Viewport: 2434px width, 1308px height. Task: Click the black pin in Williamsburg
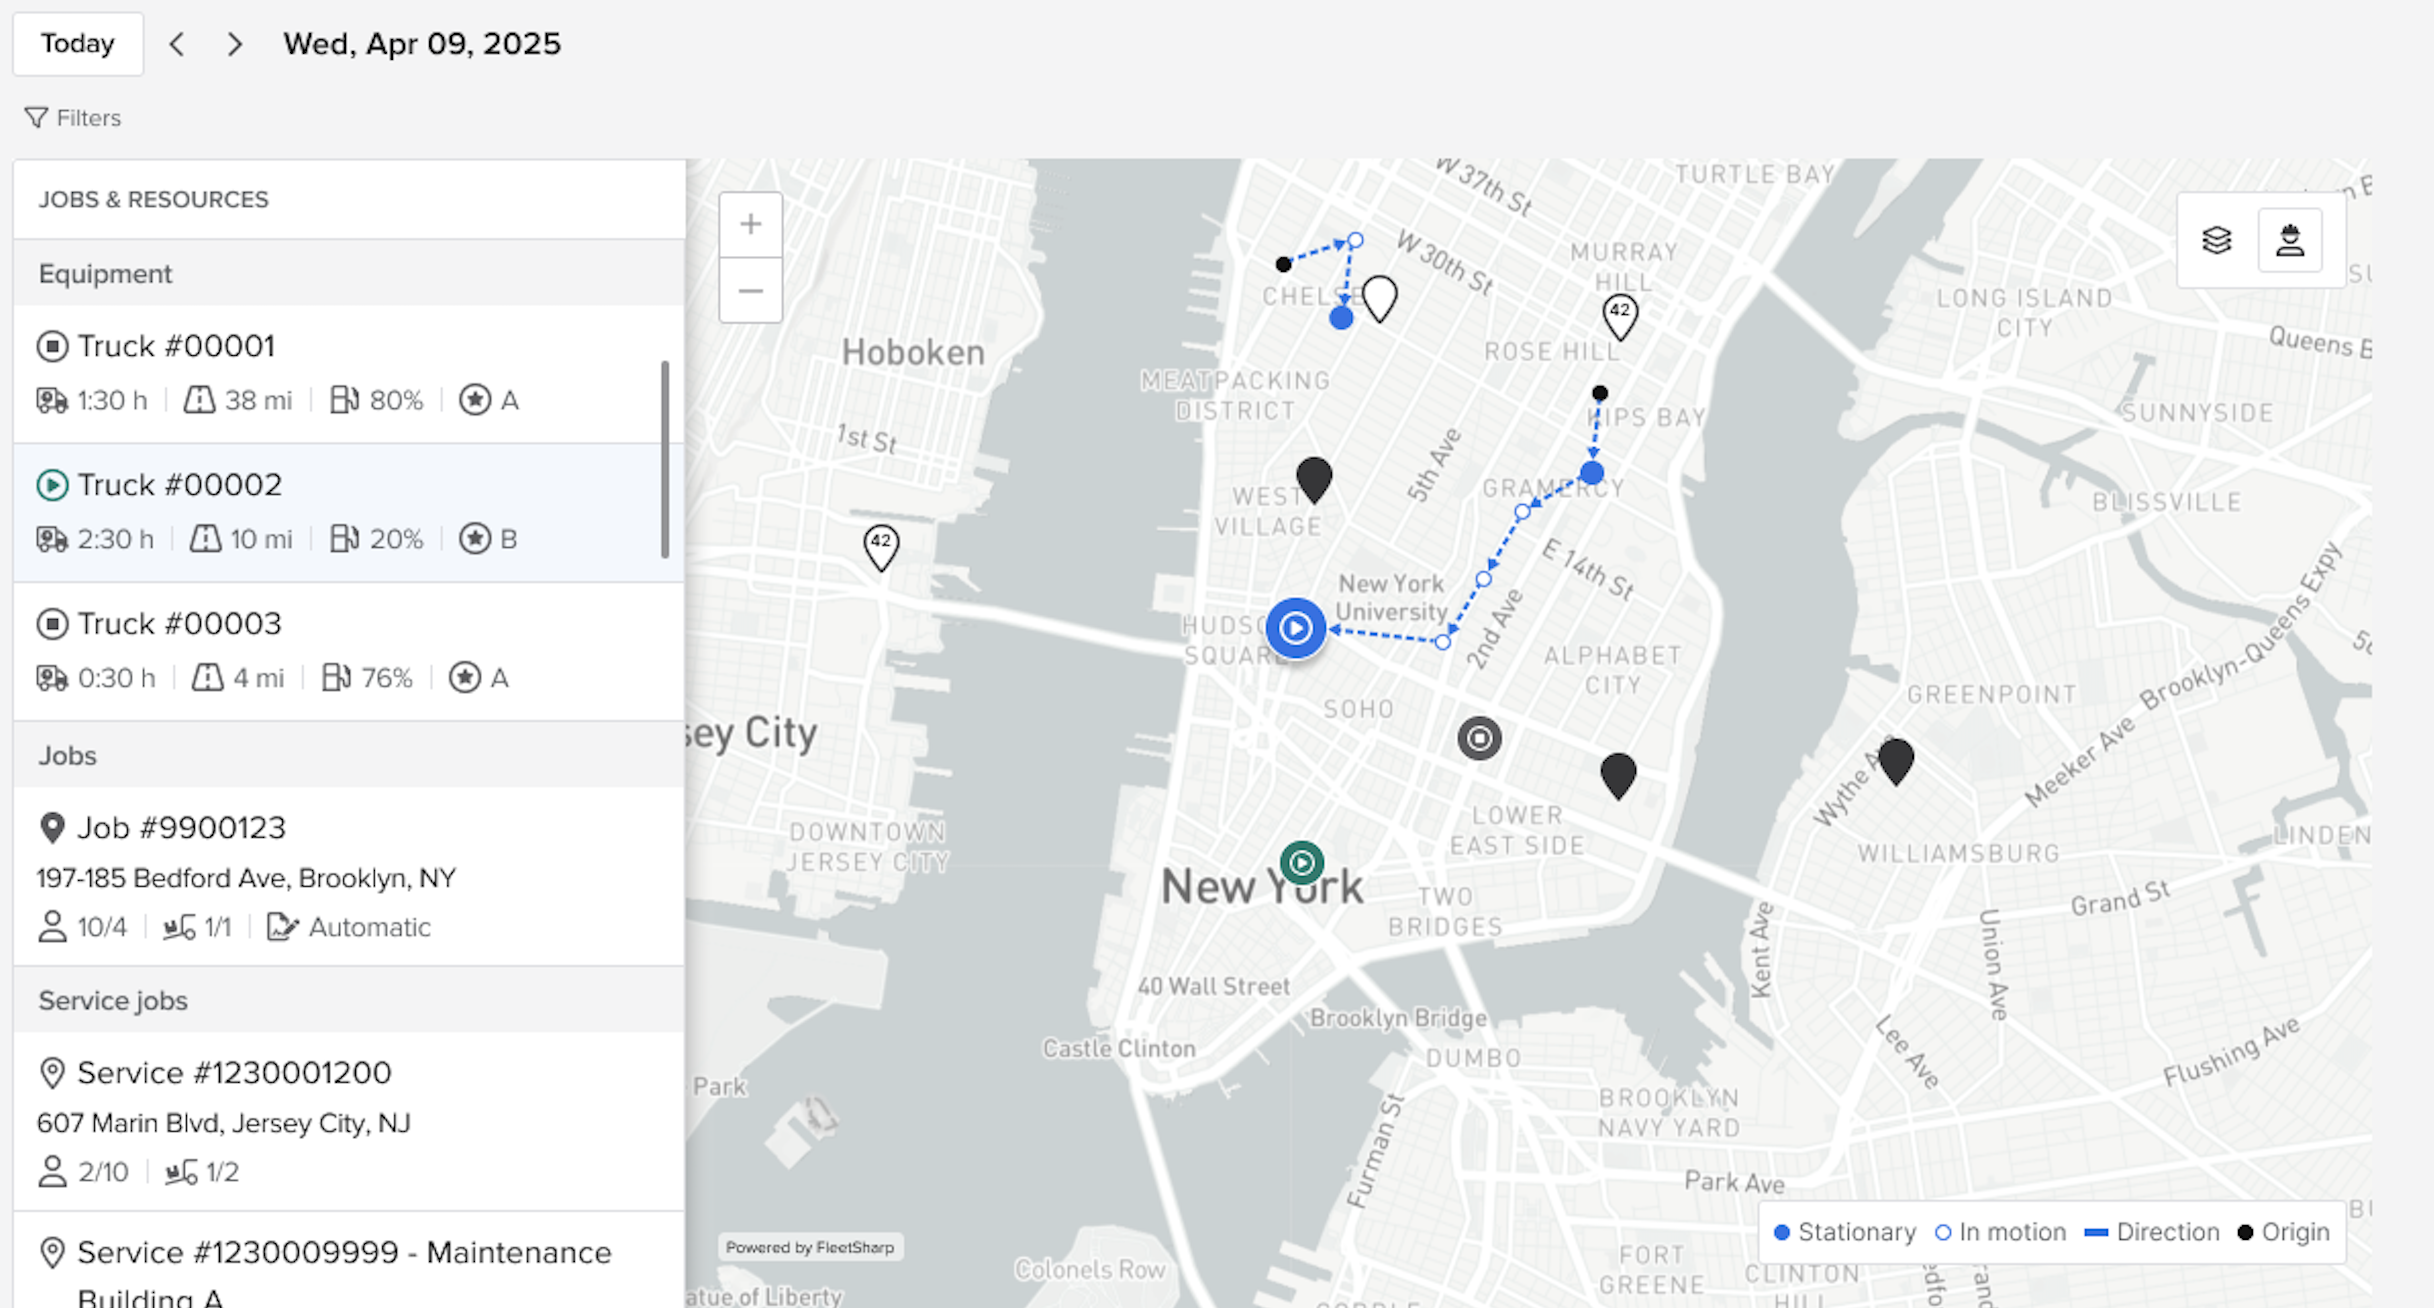pos(1895,760)
